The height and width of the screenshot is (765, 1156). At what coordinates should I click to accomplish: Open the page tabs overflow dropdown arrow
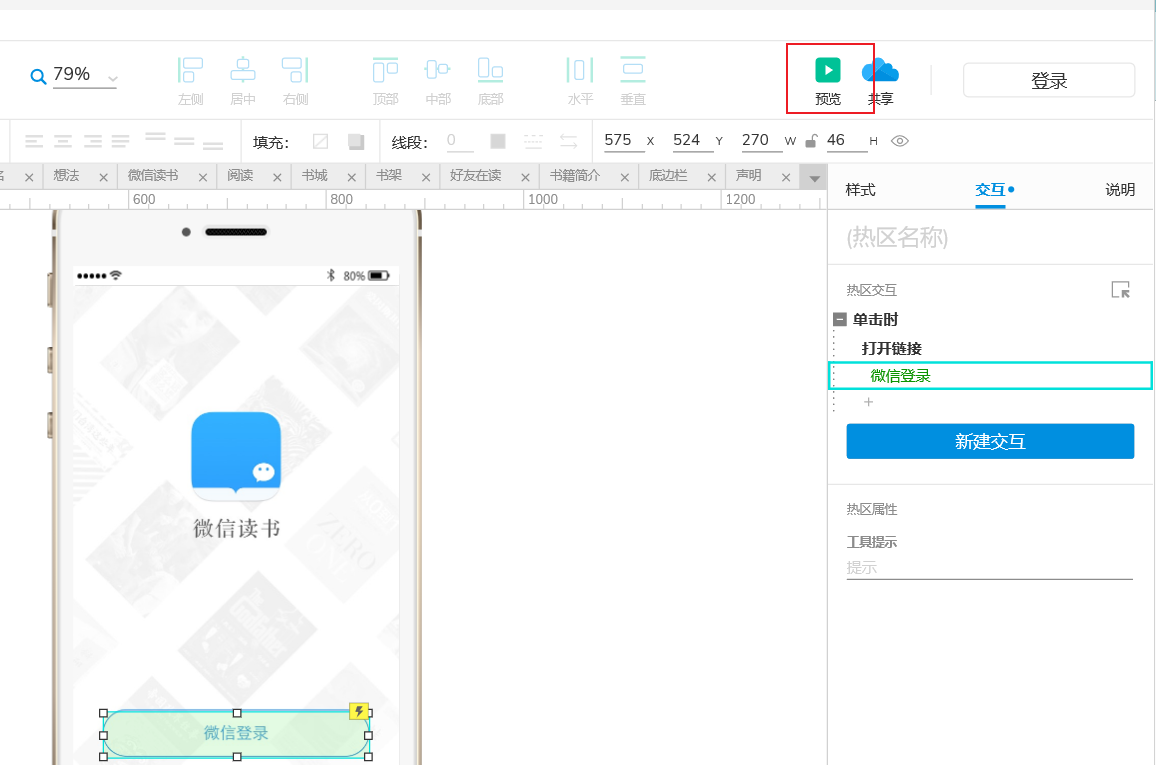click(x=814, y=178)
